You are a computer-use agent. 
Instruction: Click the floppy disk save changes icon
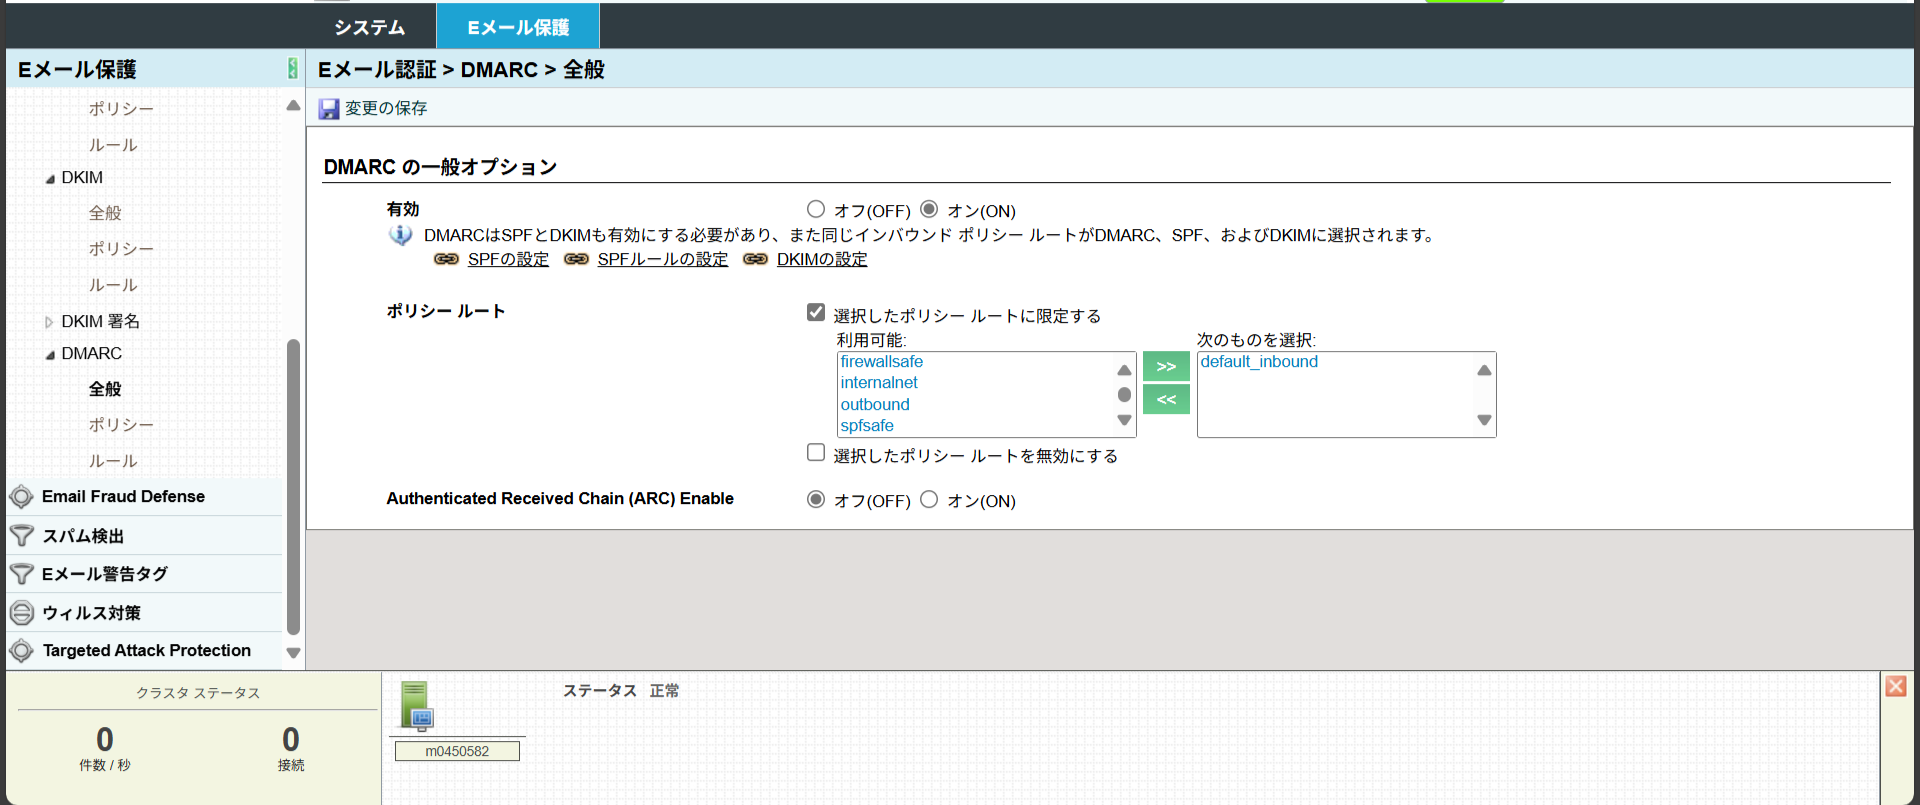point(329,109)
